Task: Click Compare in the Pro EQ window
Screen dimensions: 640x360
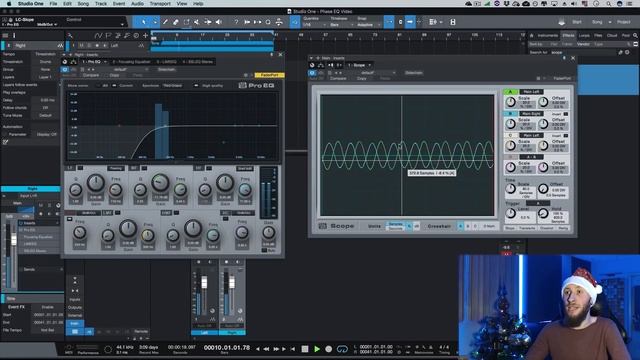Action: [x=91, y=76]
